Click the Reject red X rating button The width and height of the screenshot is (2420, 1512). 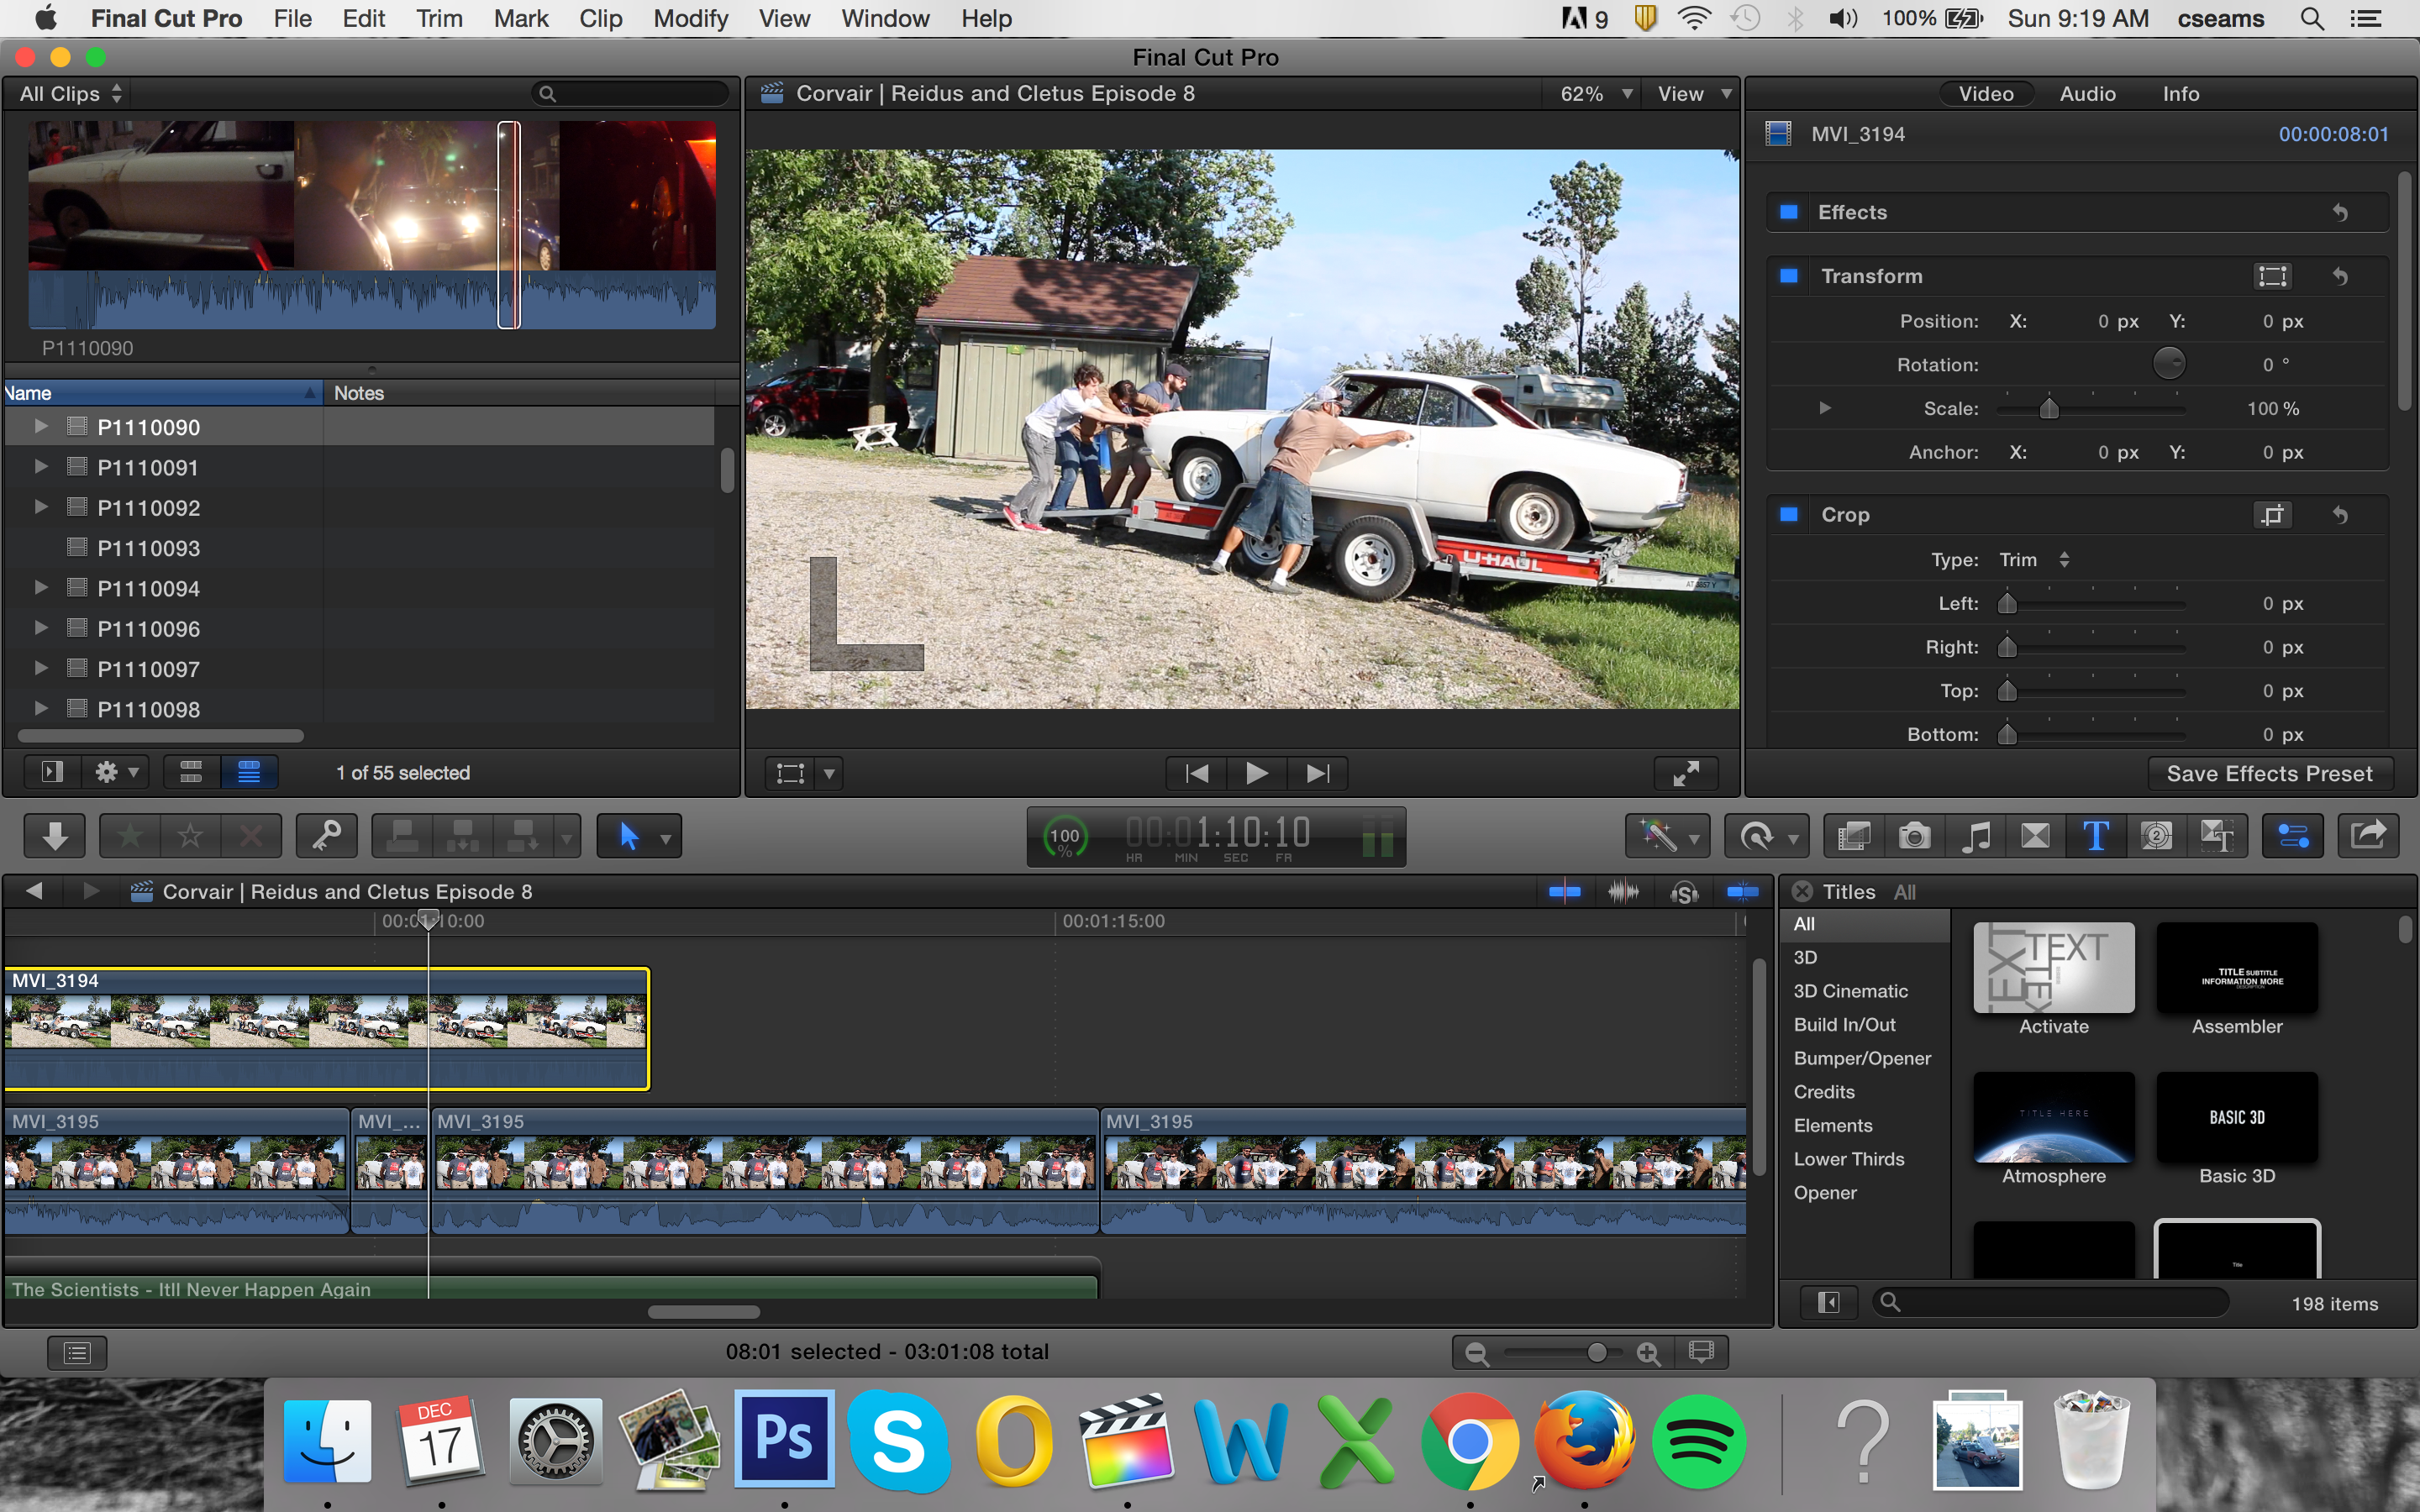(250, 836)
